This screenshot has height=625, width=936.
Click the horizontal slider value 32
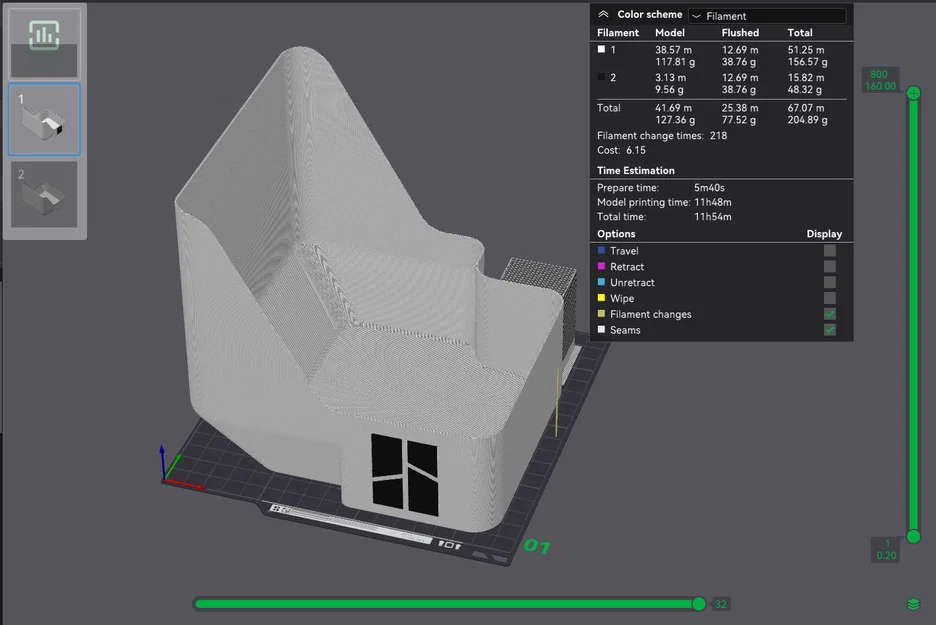point(721,604)
